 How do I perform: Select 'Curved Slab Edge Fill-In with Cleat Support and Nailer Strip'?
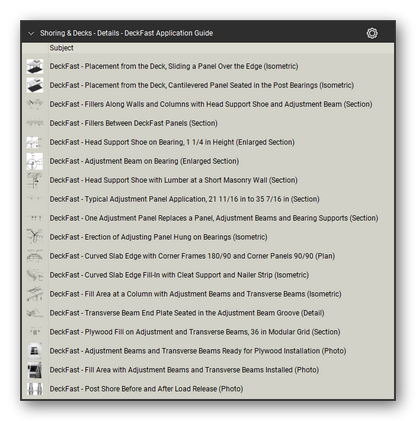click(x=179, y=275)
